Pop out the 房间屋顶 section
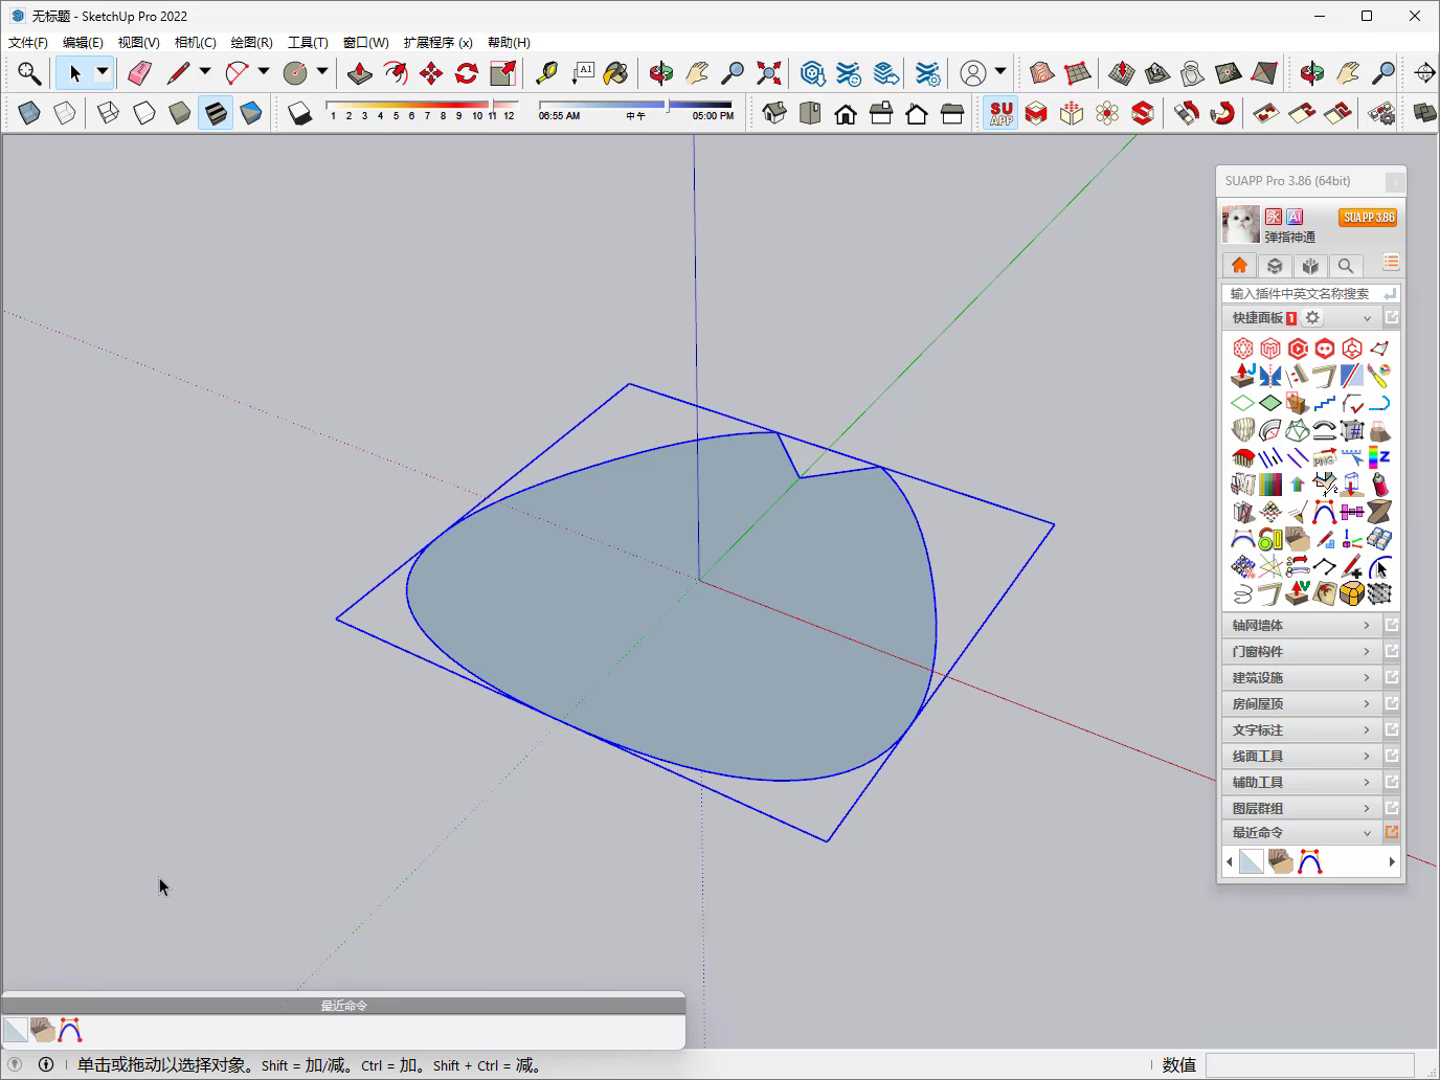Screen dimensions: 1440x1080 click(1392, 704)
